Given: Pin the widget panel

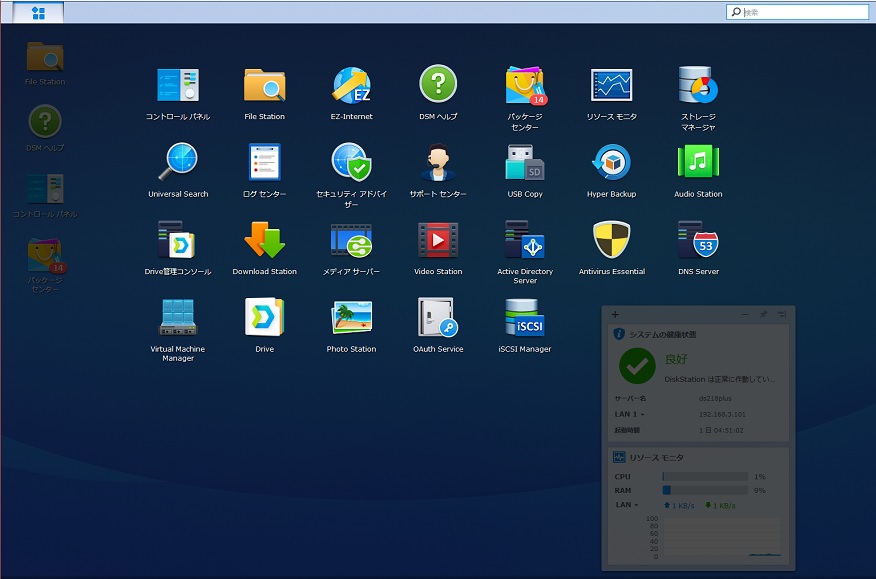Looking at the screenshot, I should [x=764, y=315].
